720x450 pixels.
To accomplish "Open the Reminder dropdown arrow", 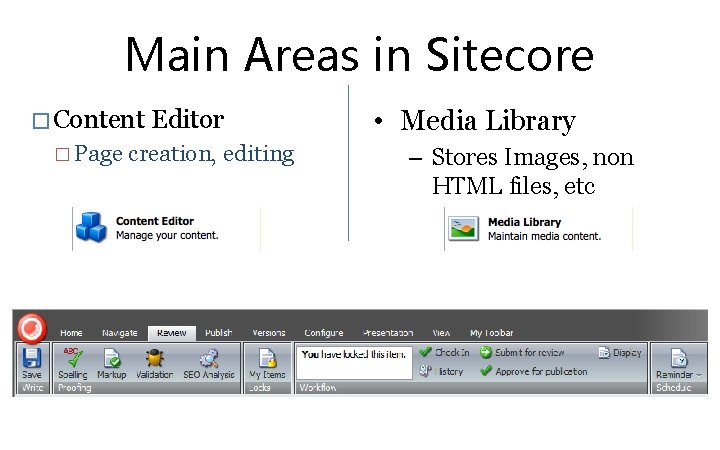I will coord(699,375).
